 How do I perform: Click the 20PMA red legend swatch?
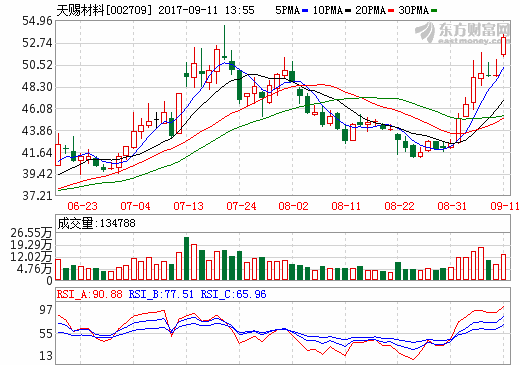pyautogui.click(x=391, y=11)
